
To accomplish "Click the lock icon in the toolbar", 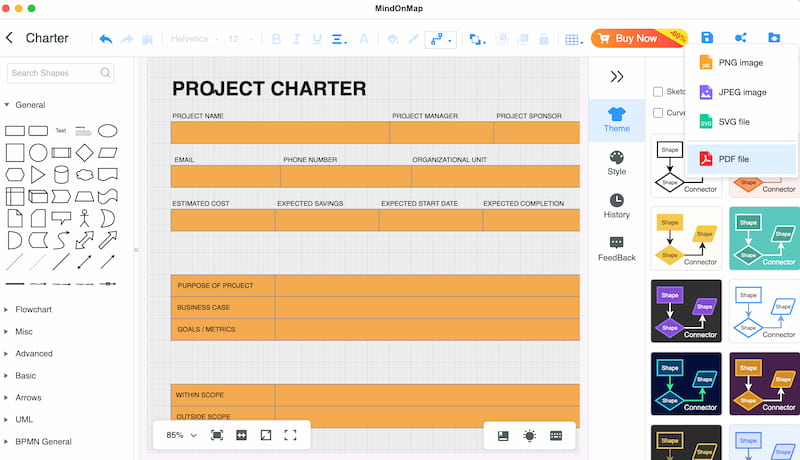I will click(x=543, y=39).
